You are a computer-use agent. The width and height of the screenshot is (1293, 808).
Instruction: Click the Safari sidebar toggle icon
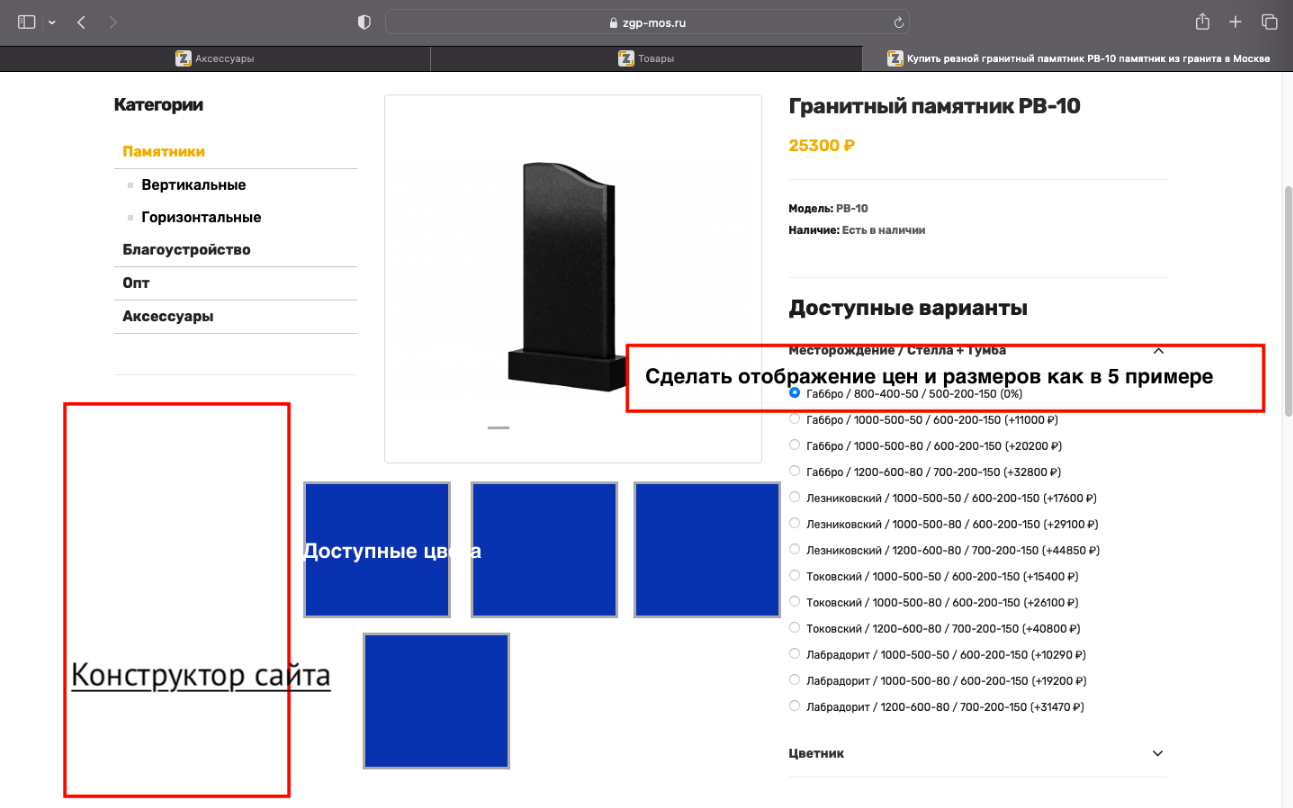coord(26,22)
